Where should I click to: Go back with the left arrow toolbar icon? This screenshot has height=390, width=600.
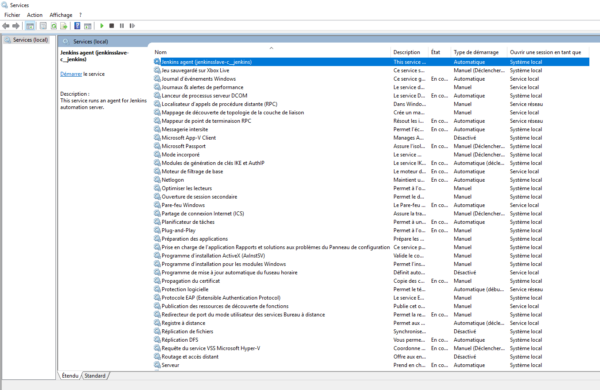click(x=6, y=26)
